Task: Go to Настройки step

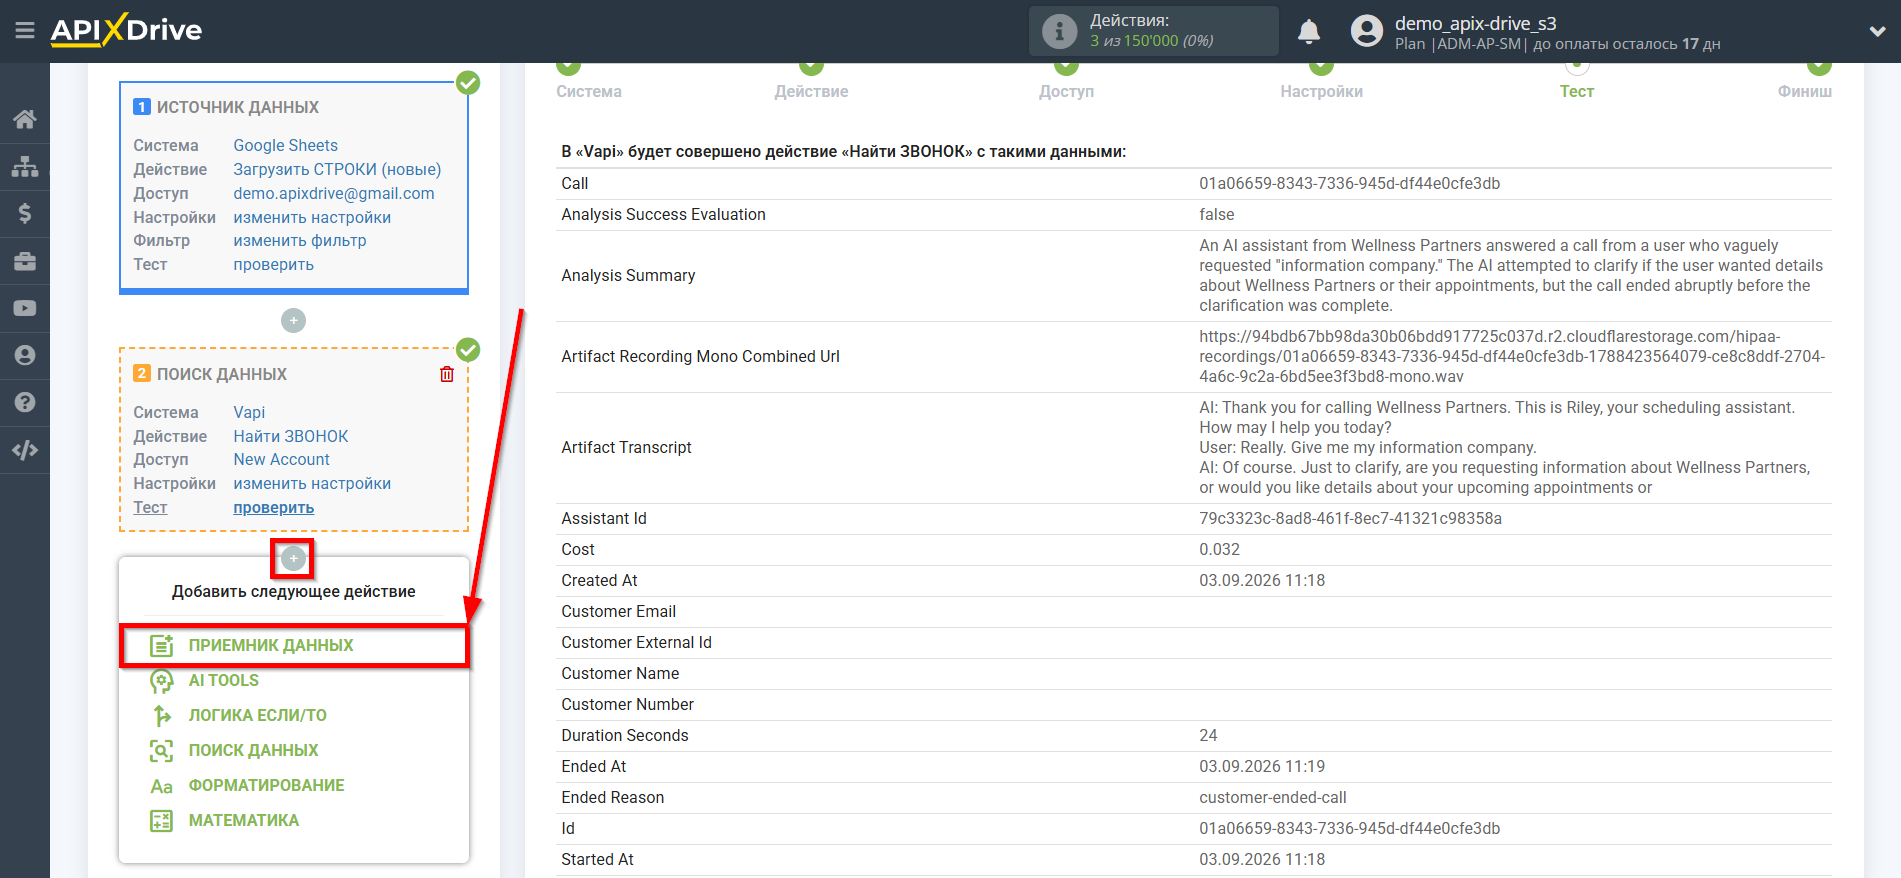Action: 1321,91
